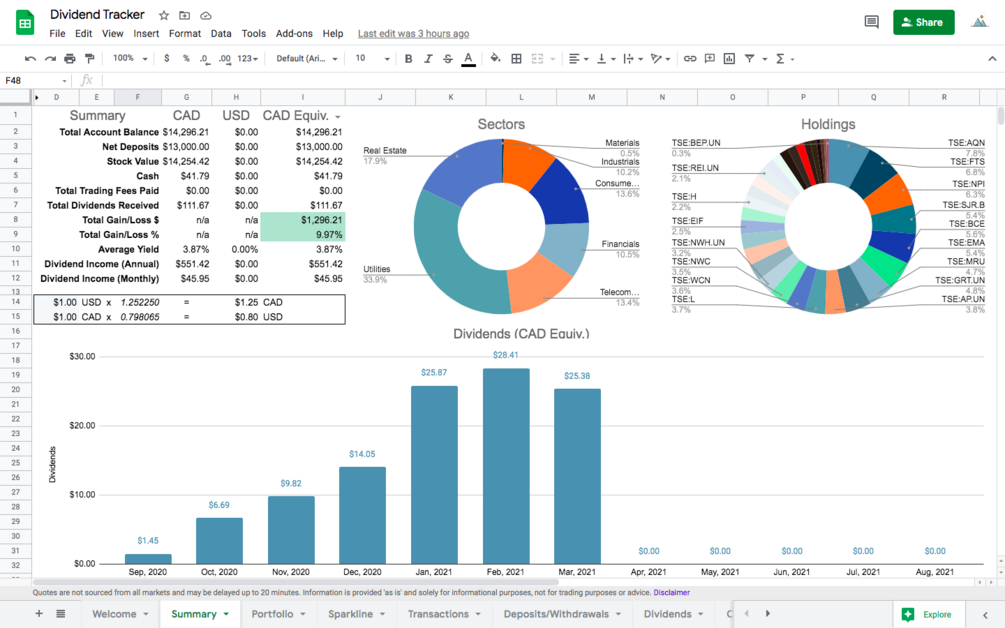This screenshot has height=628, width=1005.
Task: Open the zoom level dropdown
Action: tap(130, 58)
